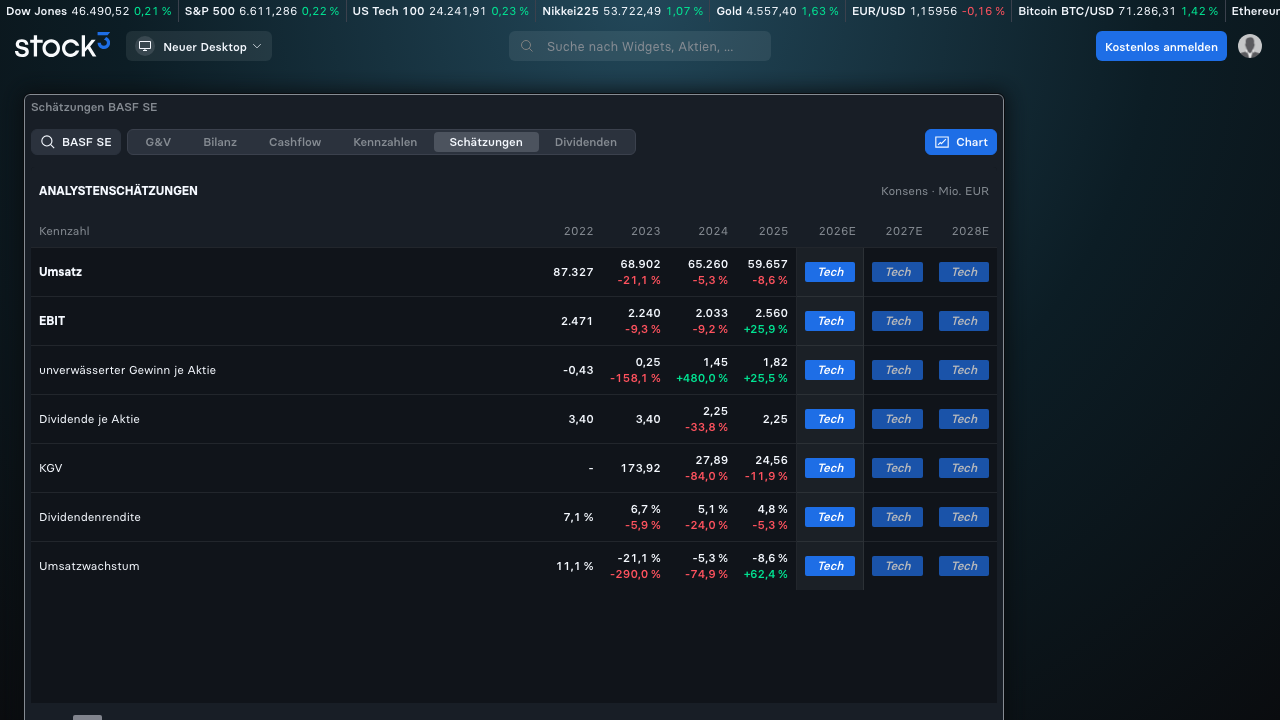This screenshot has height=720, width=1280.
Task: Click the magnifier icon next to BASF SE
Action: pyautogui.click(x=47, y=142)
